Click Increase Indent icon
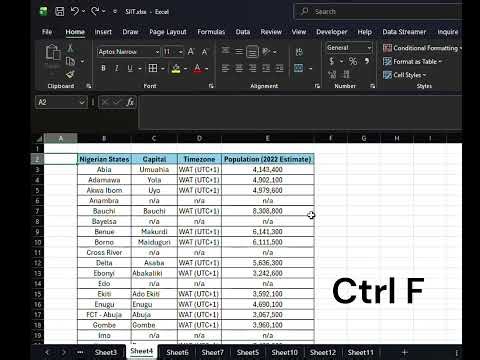Screen dimensions: 480x360 tap(279, 68)
